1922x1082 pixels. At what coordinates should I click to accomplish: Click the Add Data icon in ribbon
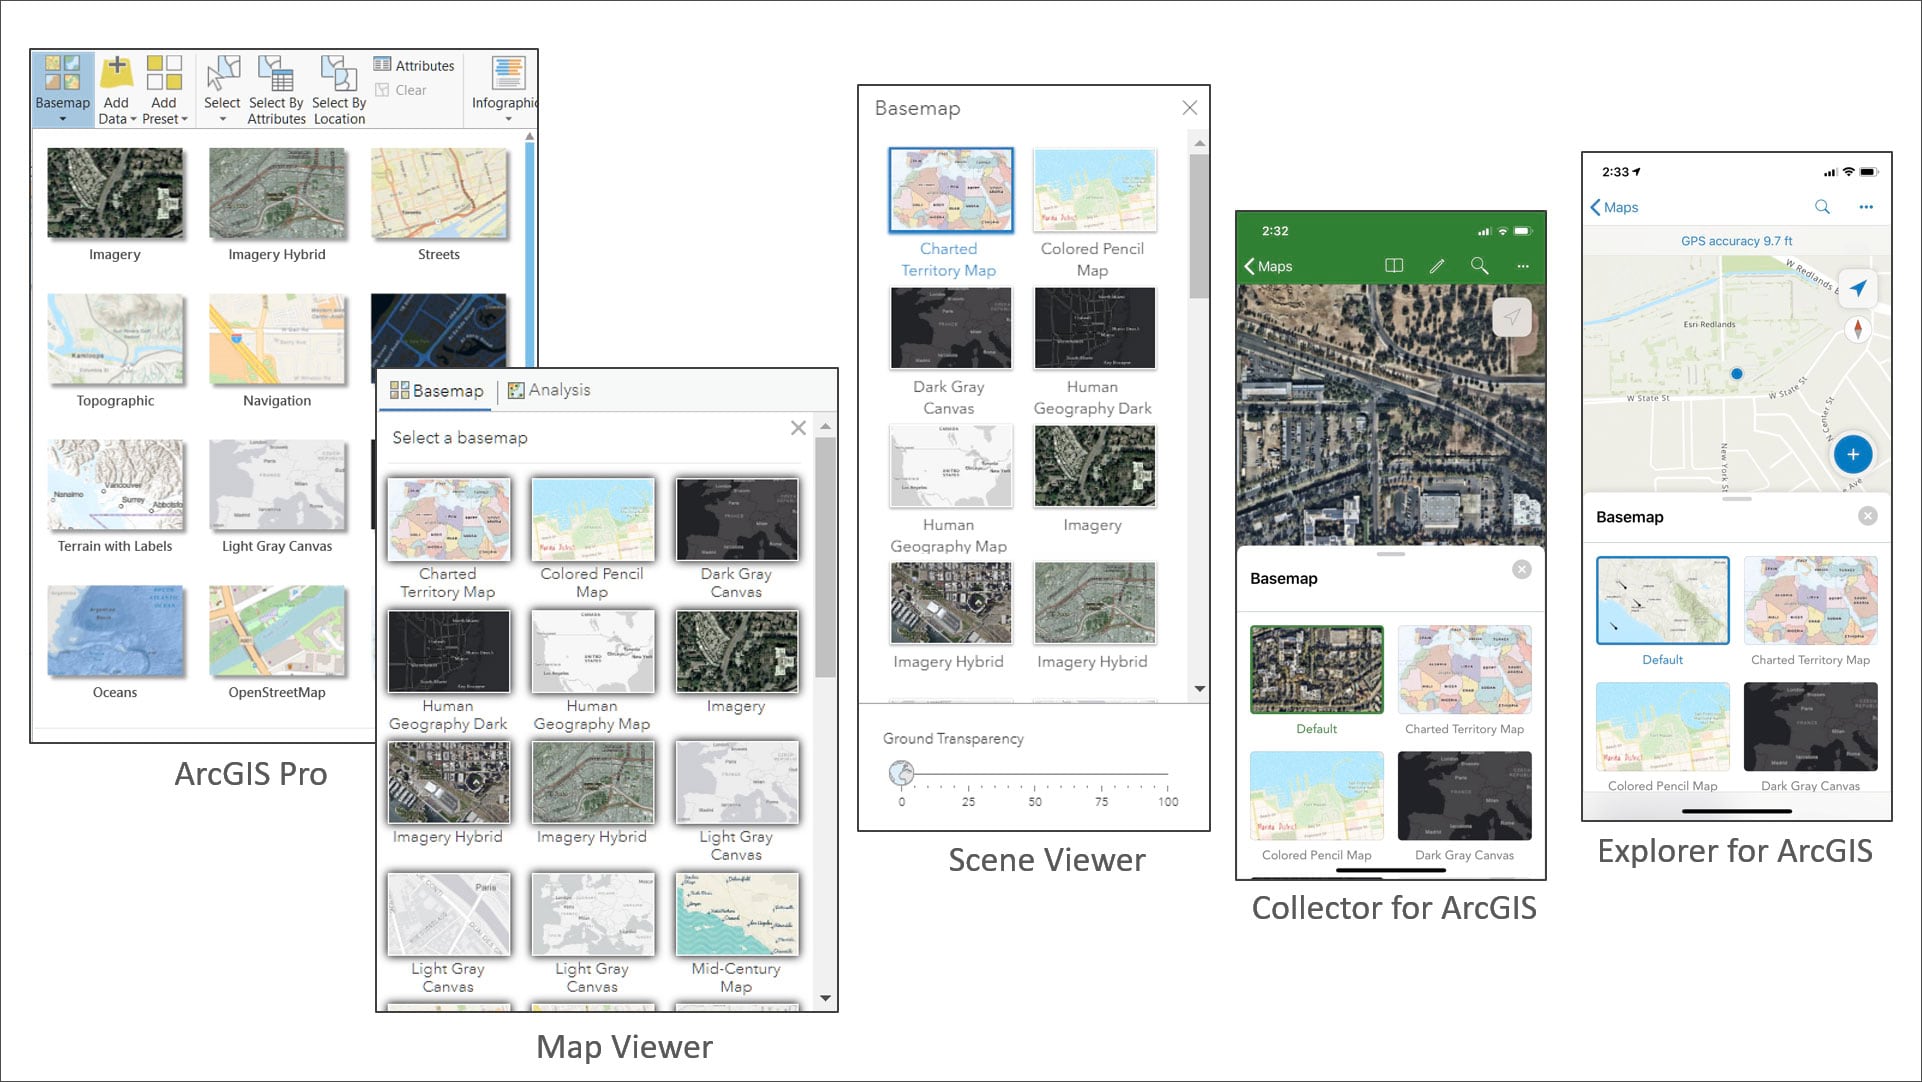click(x=116, y=73)
